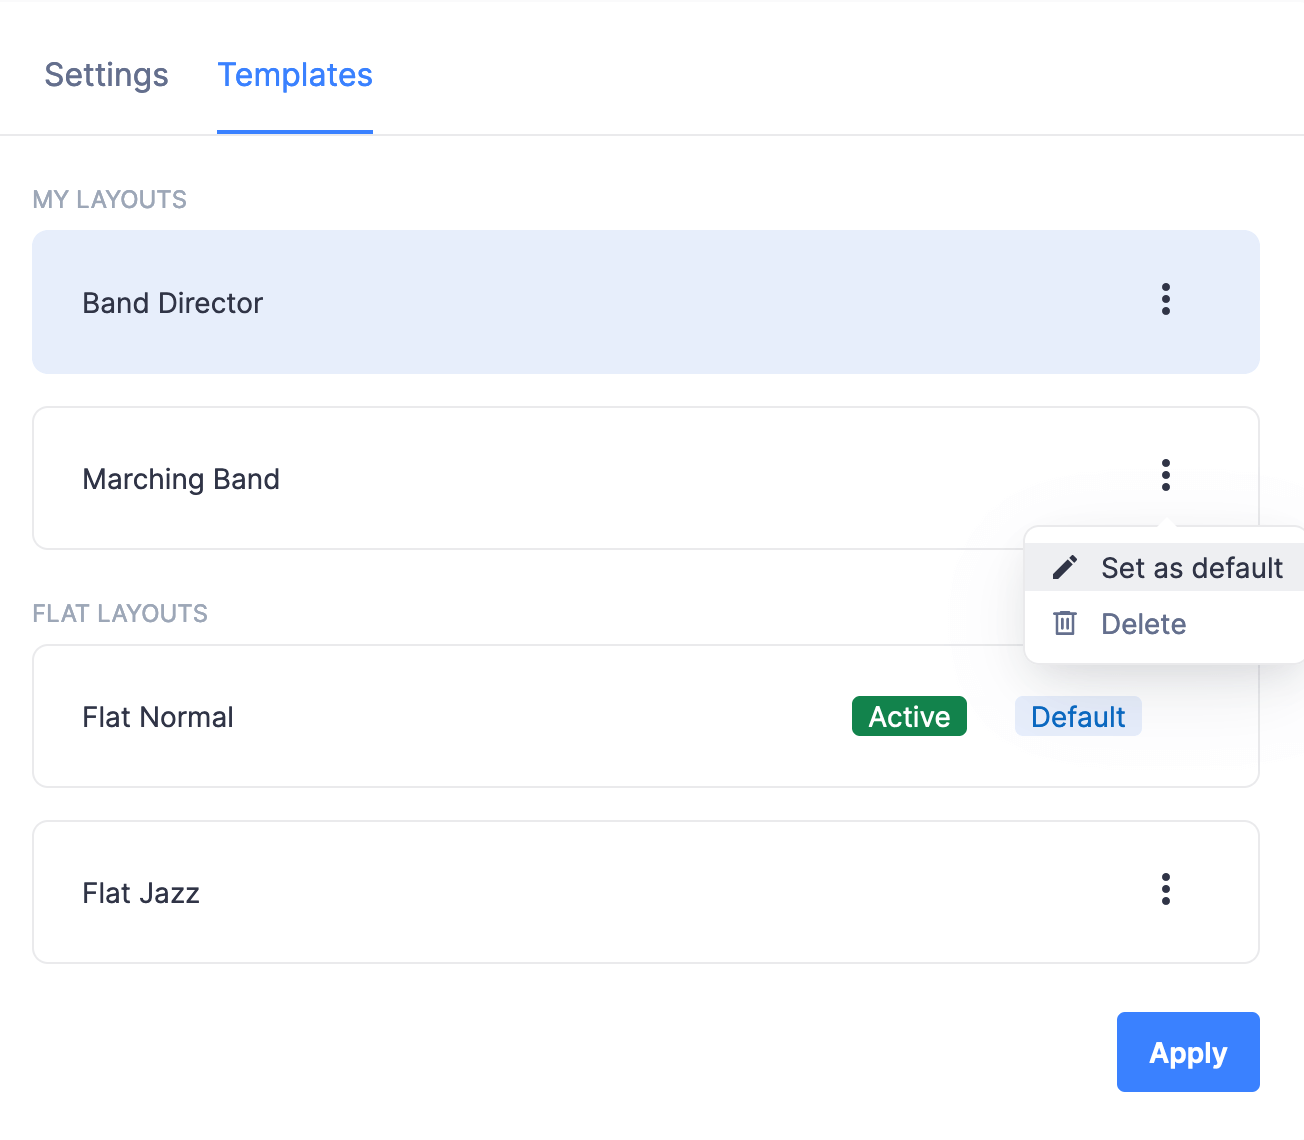This screenshot has width=1304, height=1140.
Task: Click the trash can icon in popup
Action: pos(1065,624)
